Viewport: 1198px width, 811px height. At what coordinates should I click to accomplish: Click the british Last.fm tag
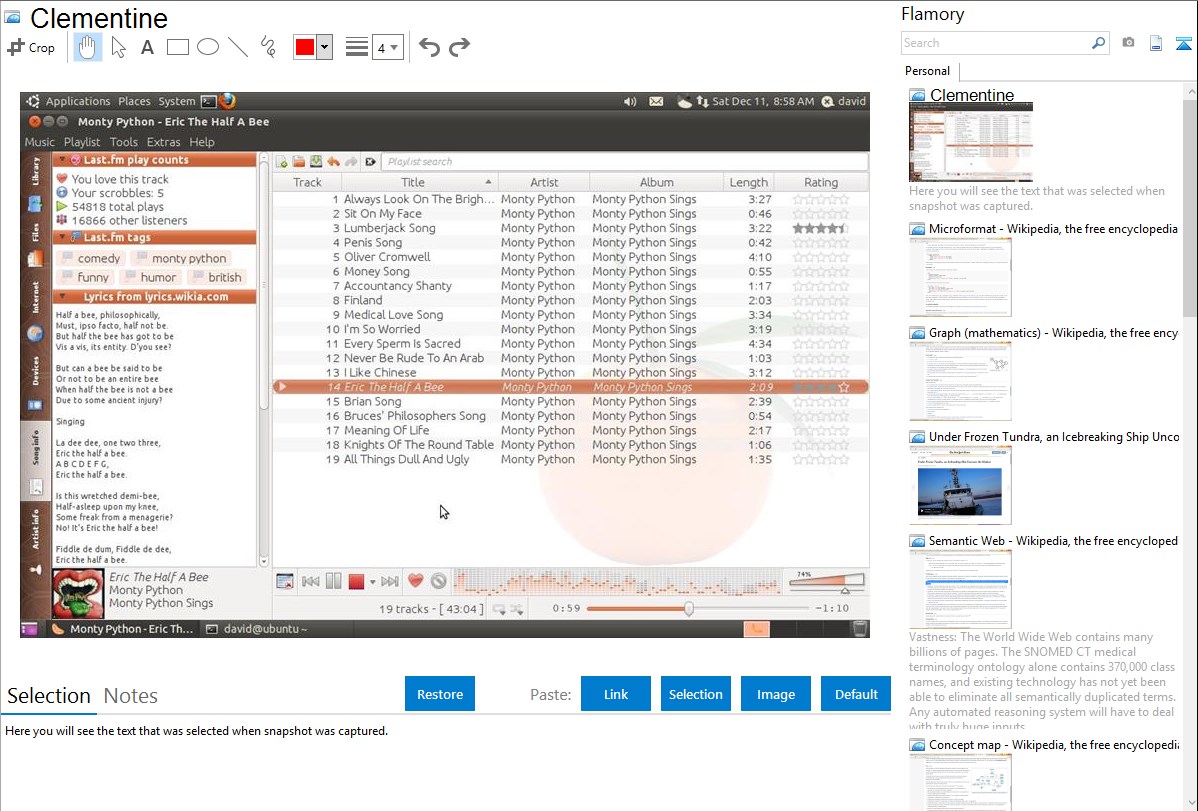pos(217,277)
